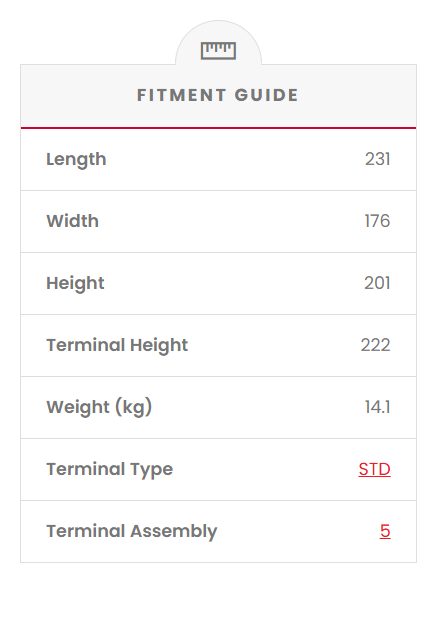Select the Height row label
Screen dimensions: 430x620
click(75, 284)
